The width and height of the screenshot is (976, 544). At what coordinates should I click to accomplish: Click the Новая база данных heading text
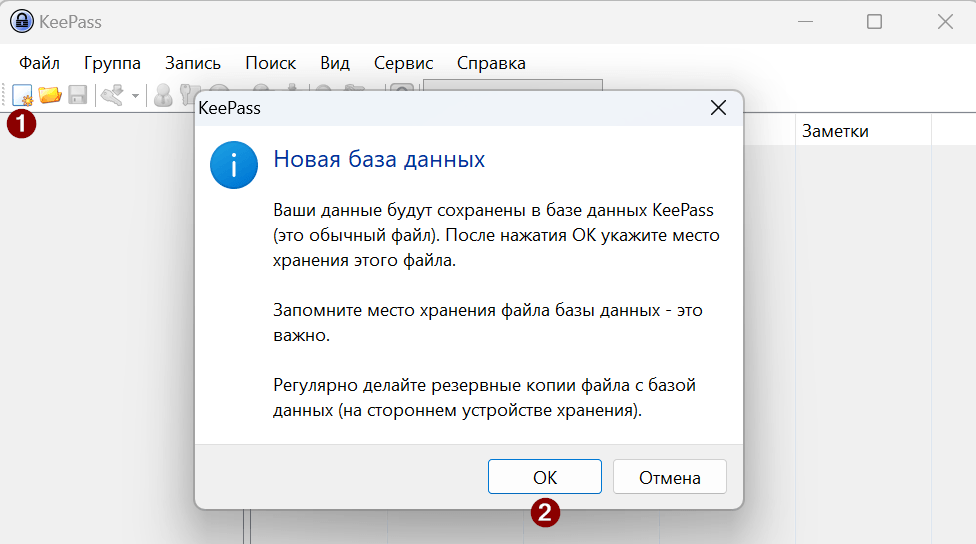[379, 159]
